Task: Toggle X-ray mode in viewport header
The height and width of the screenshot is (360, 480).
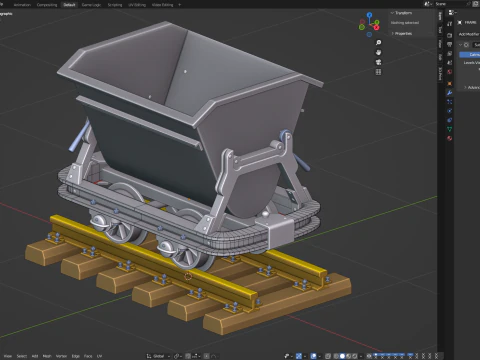Action: tap(328, 356)
